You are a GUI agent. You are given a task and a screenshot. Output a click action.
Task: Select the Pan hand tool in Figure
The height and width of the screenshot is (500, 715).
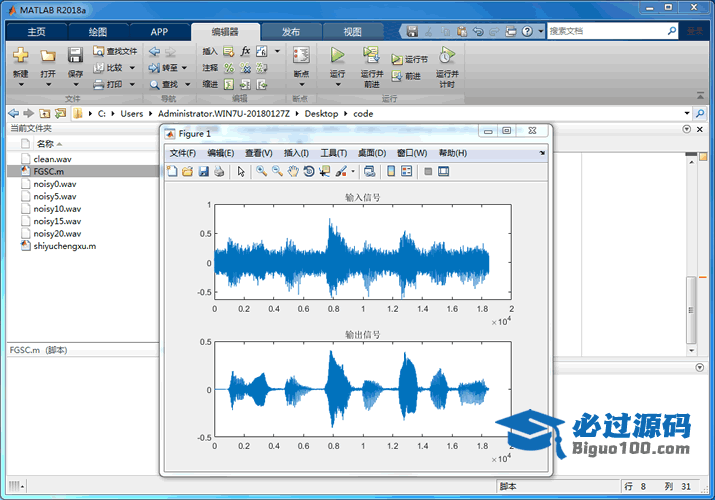click(293, 172)
